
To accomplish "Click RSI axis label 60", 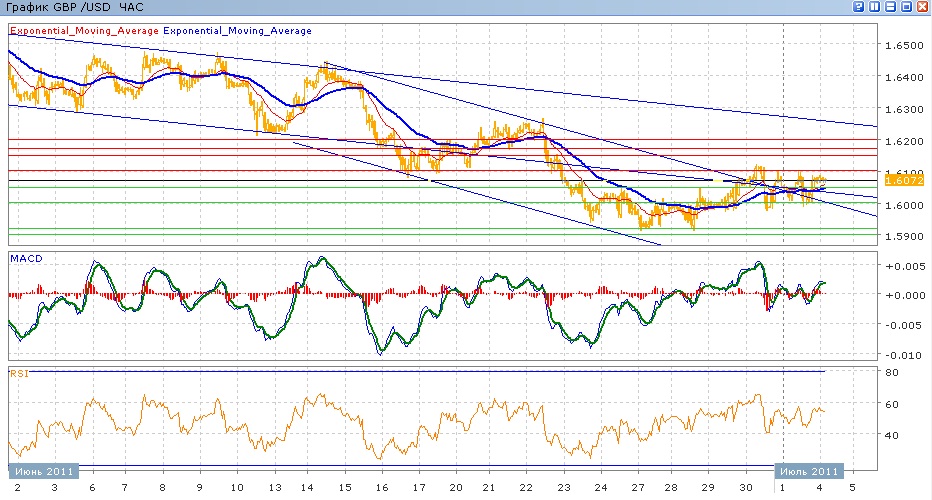I will point(892,405).
